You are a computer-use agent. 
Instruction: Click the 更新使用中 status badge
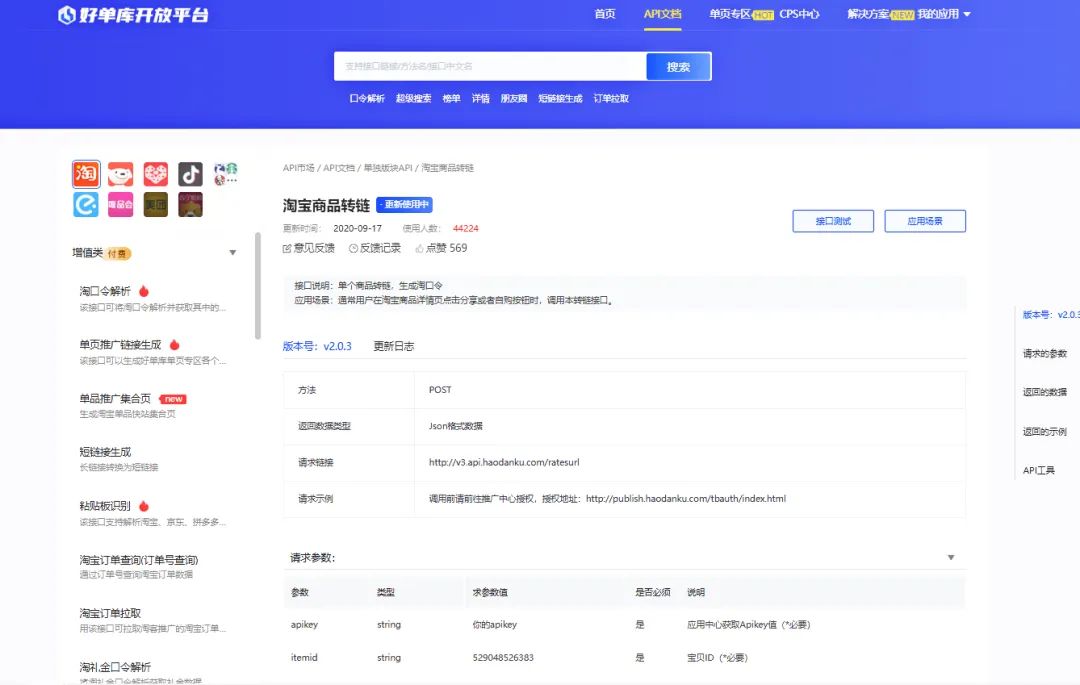point(404,204)
